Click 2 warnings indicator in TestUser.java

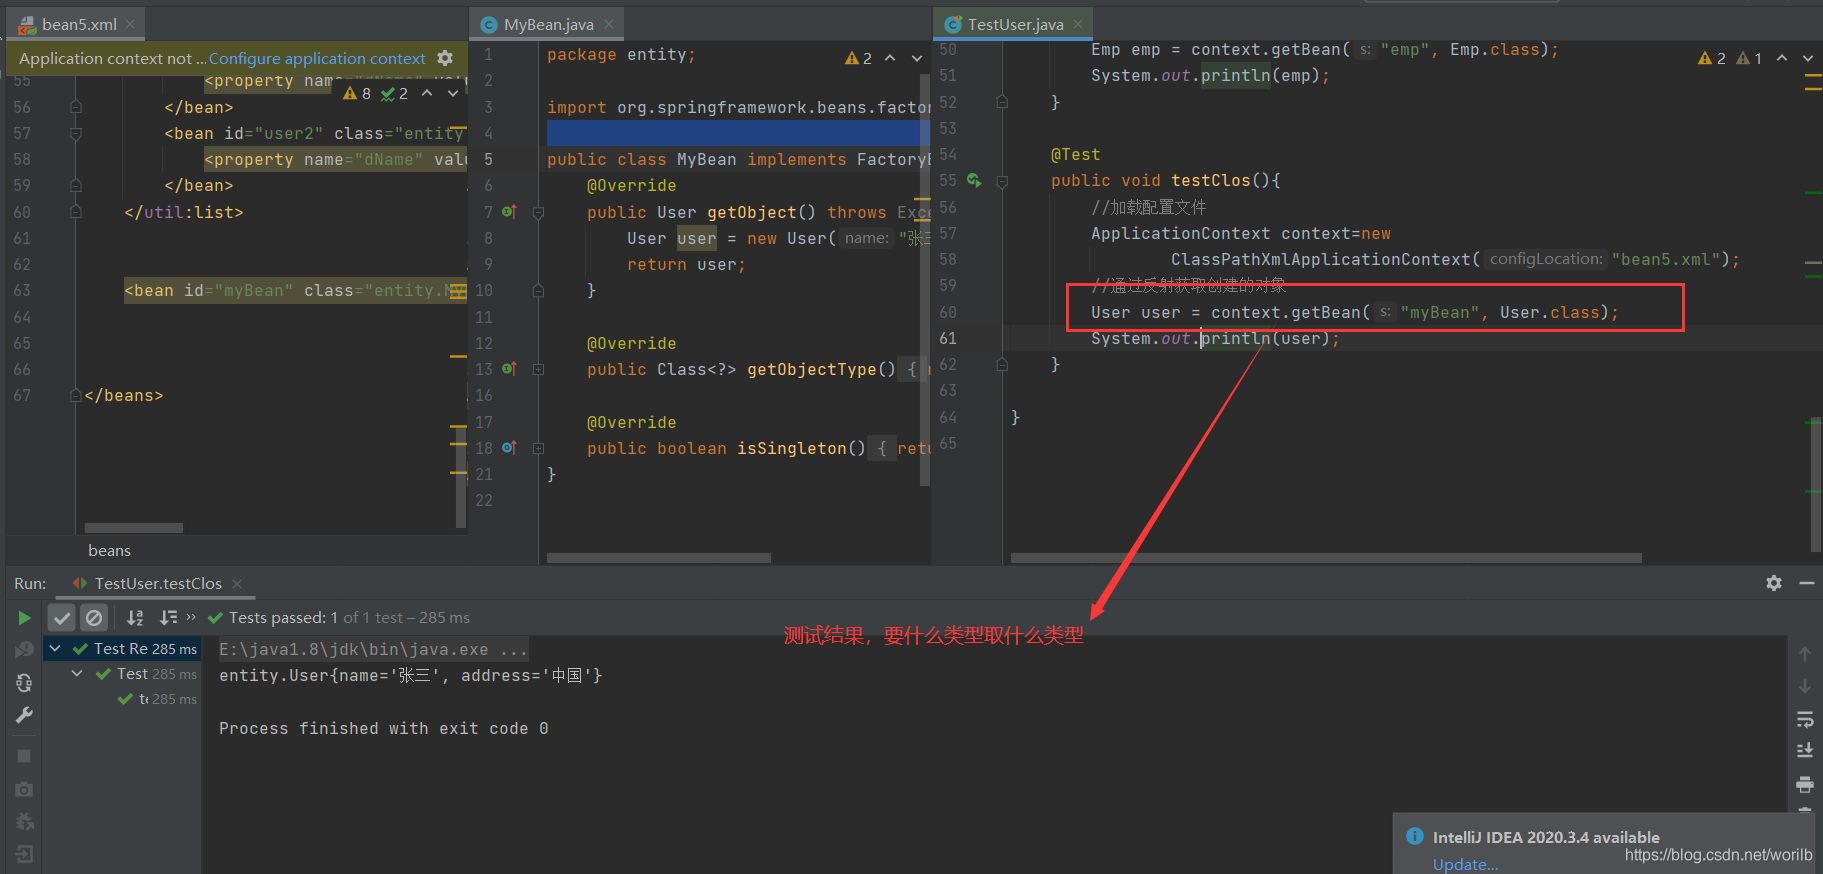coord(1711,58)
